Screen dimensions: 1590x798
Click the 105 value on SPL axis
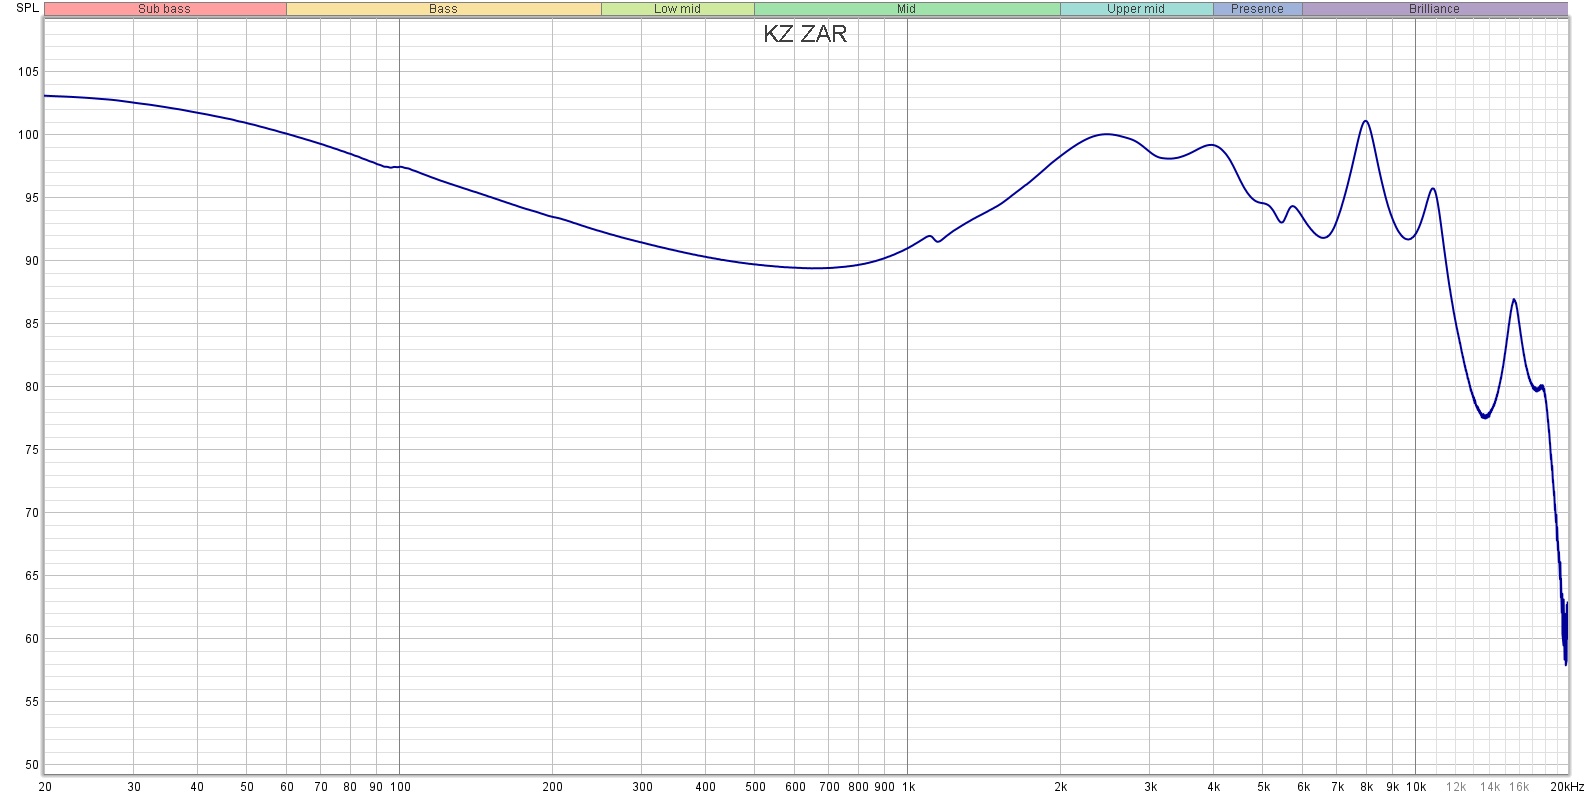click(27, 72)
